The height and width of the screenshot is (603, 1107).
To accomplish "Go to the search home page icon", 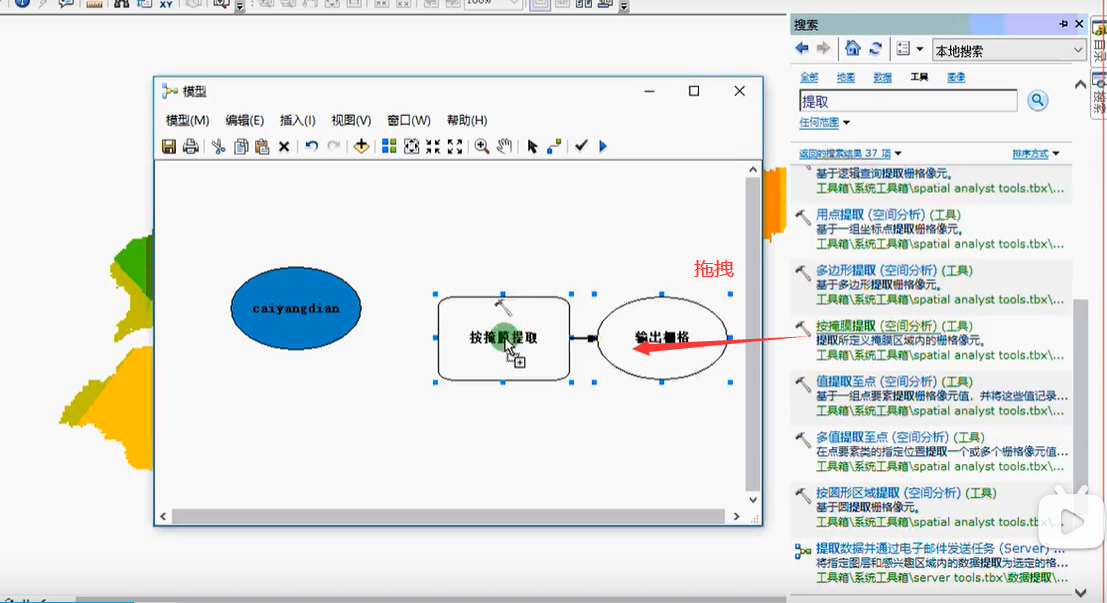I will point(853,48).
